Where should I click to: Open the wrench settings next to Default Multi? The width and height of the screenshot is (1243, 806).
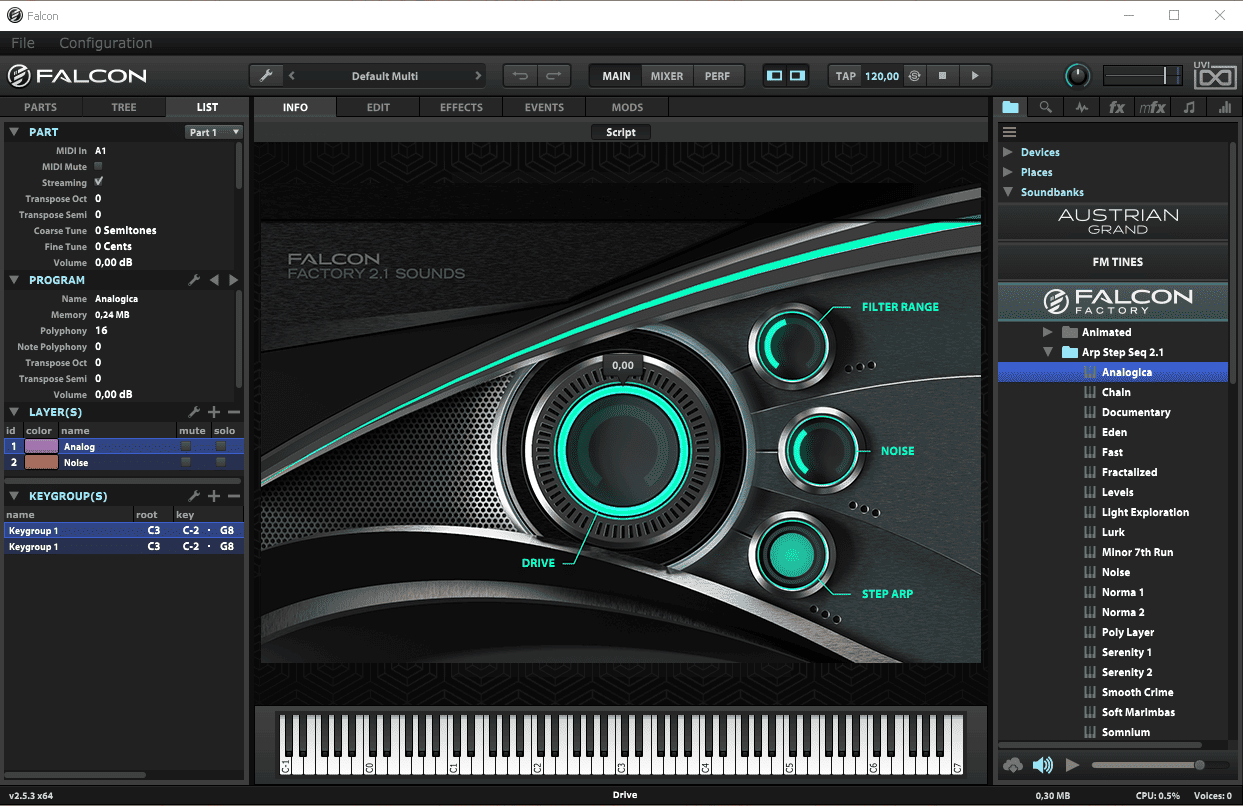click(266, 76)
